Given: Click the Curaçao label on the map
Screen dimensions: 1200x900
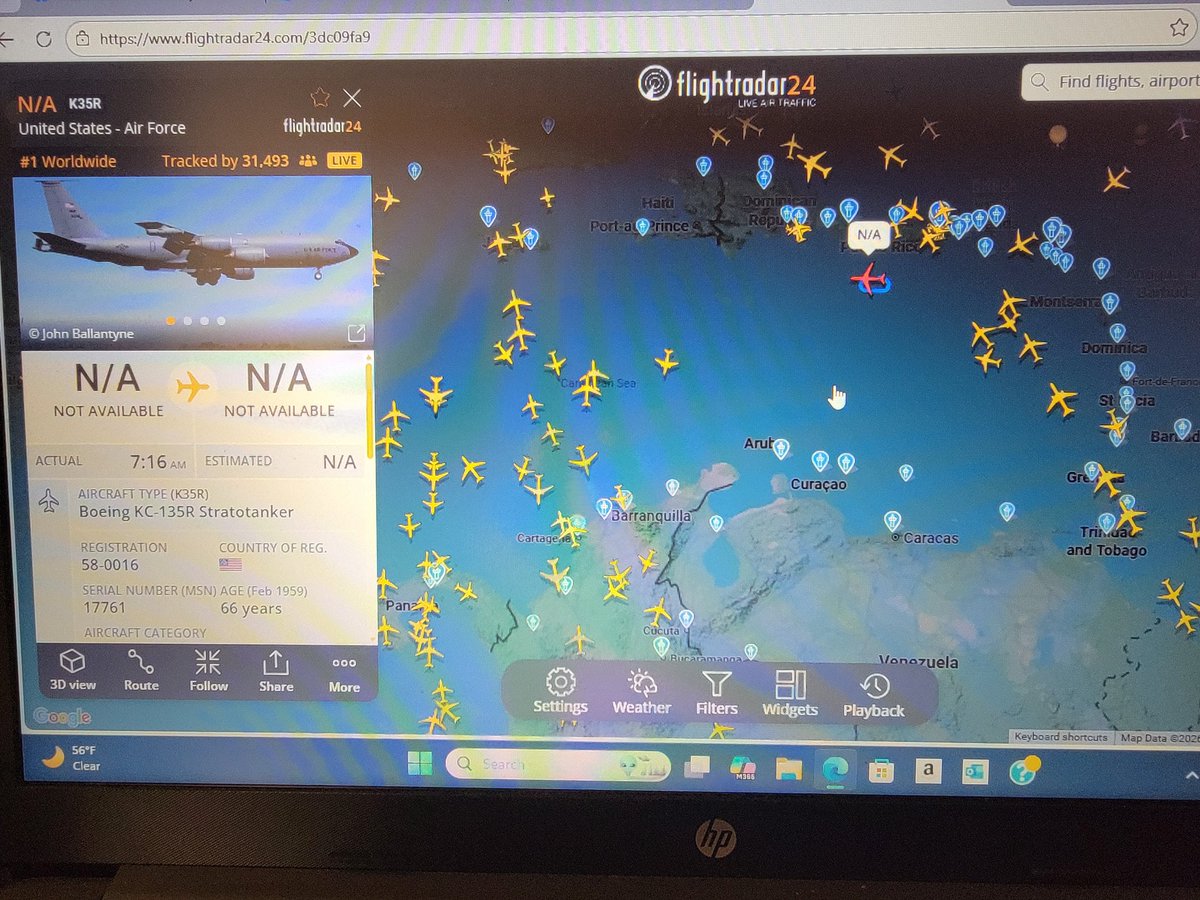Looking at the screenshot, I should click(x=818, y=484).
